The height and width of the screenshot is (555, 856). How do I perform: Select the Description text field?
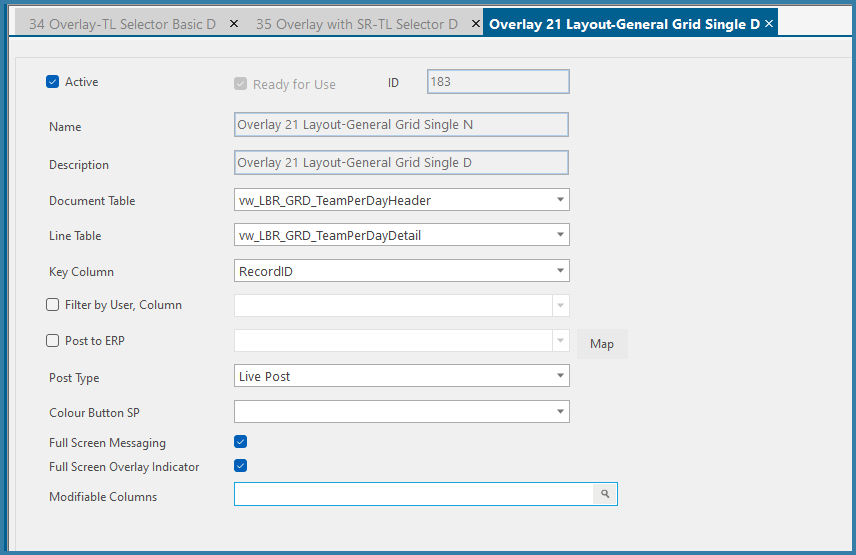[401, 163]
